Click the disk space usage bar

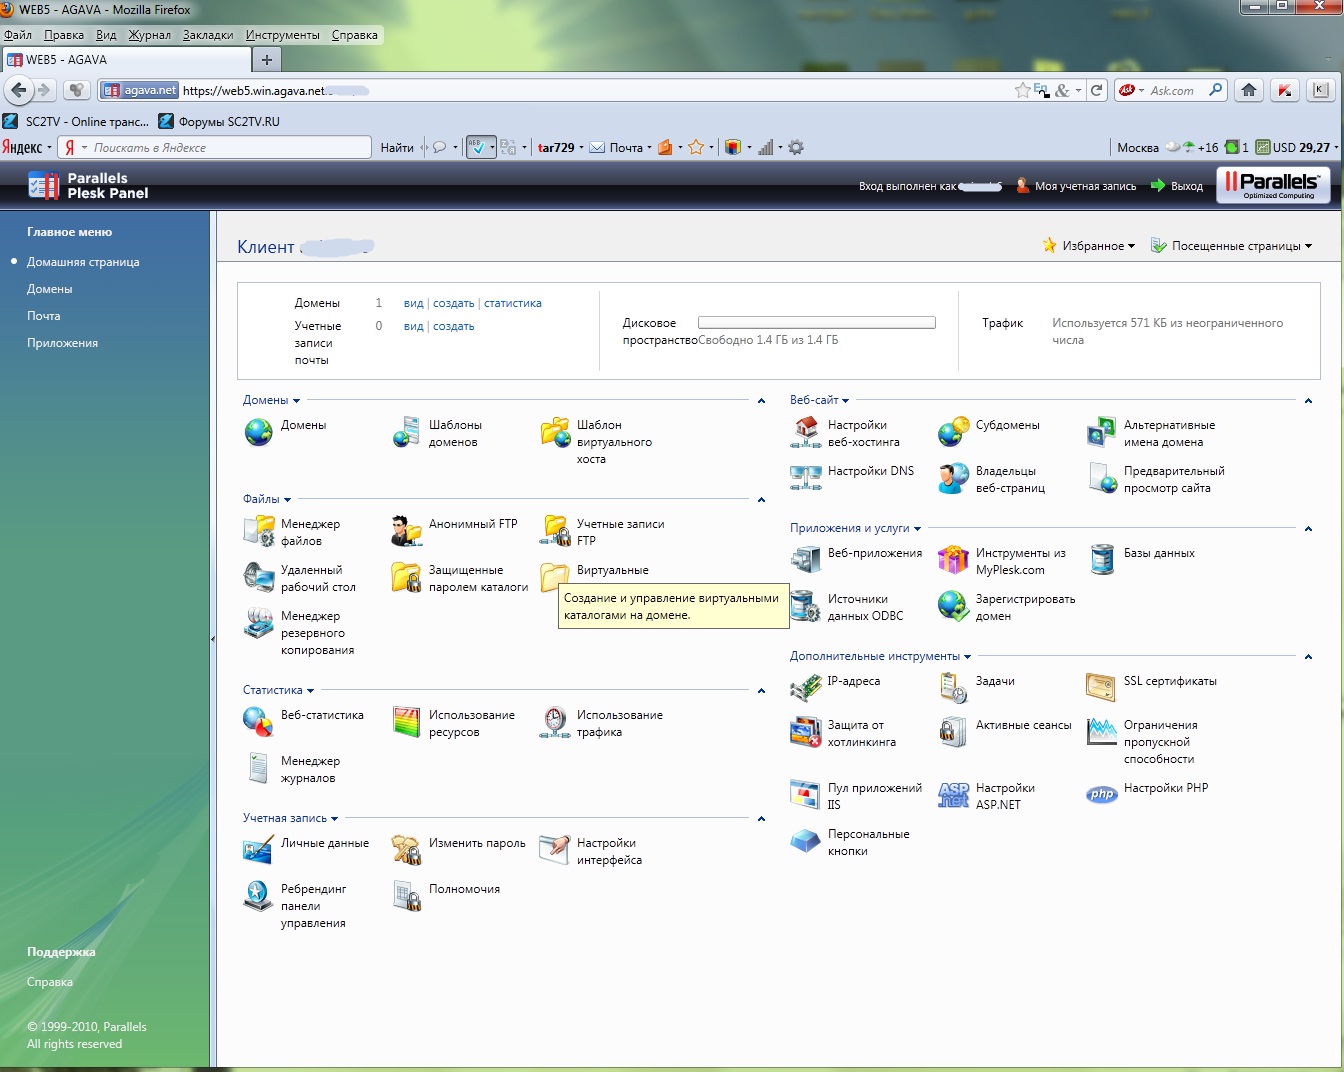pos(816,323)
